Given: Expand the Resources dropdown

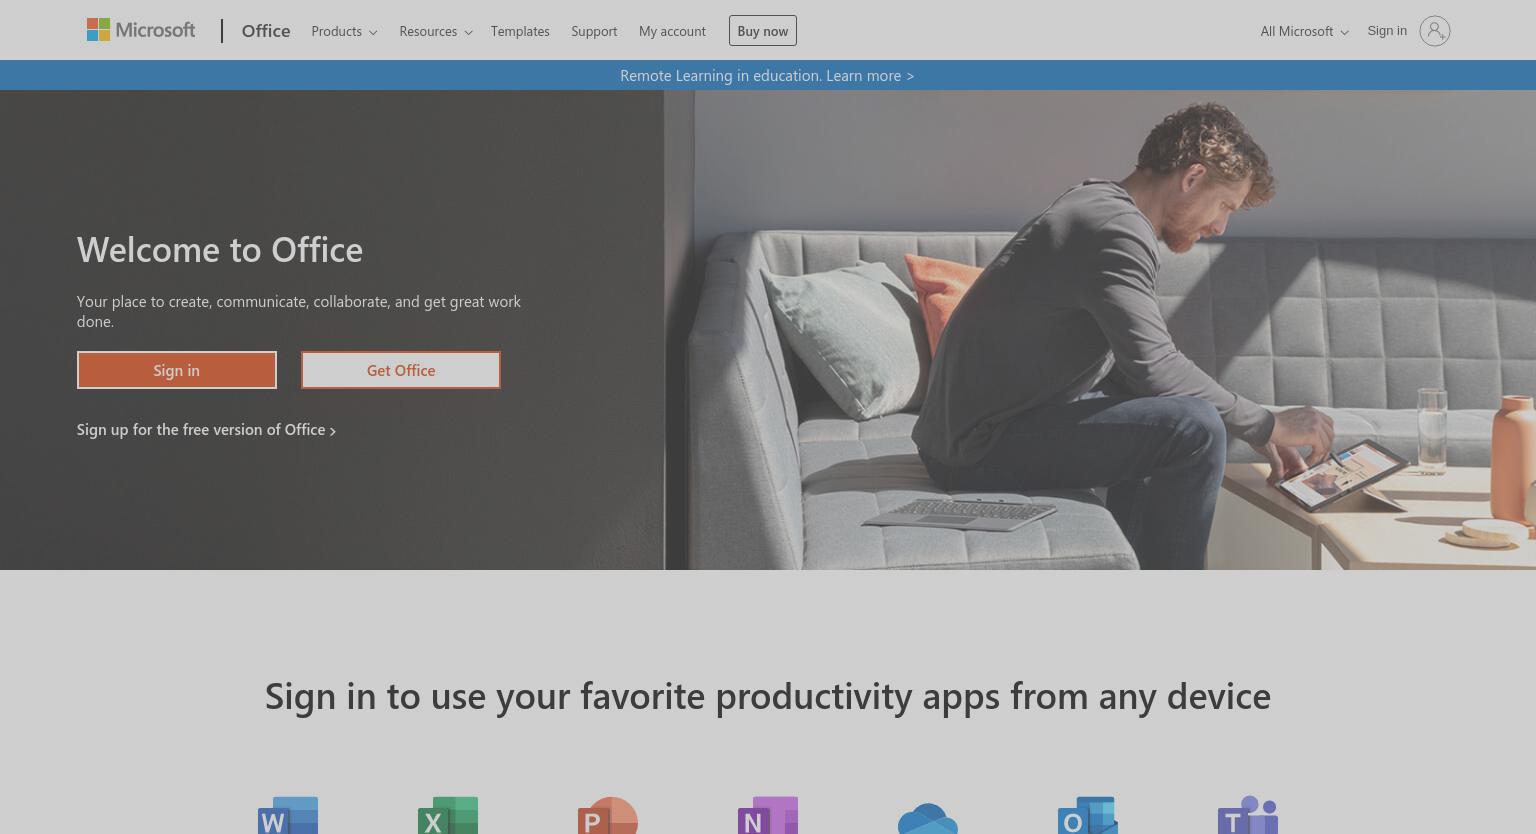Looking at the screenshot, I should click(x=435, y=31).
